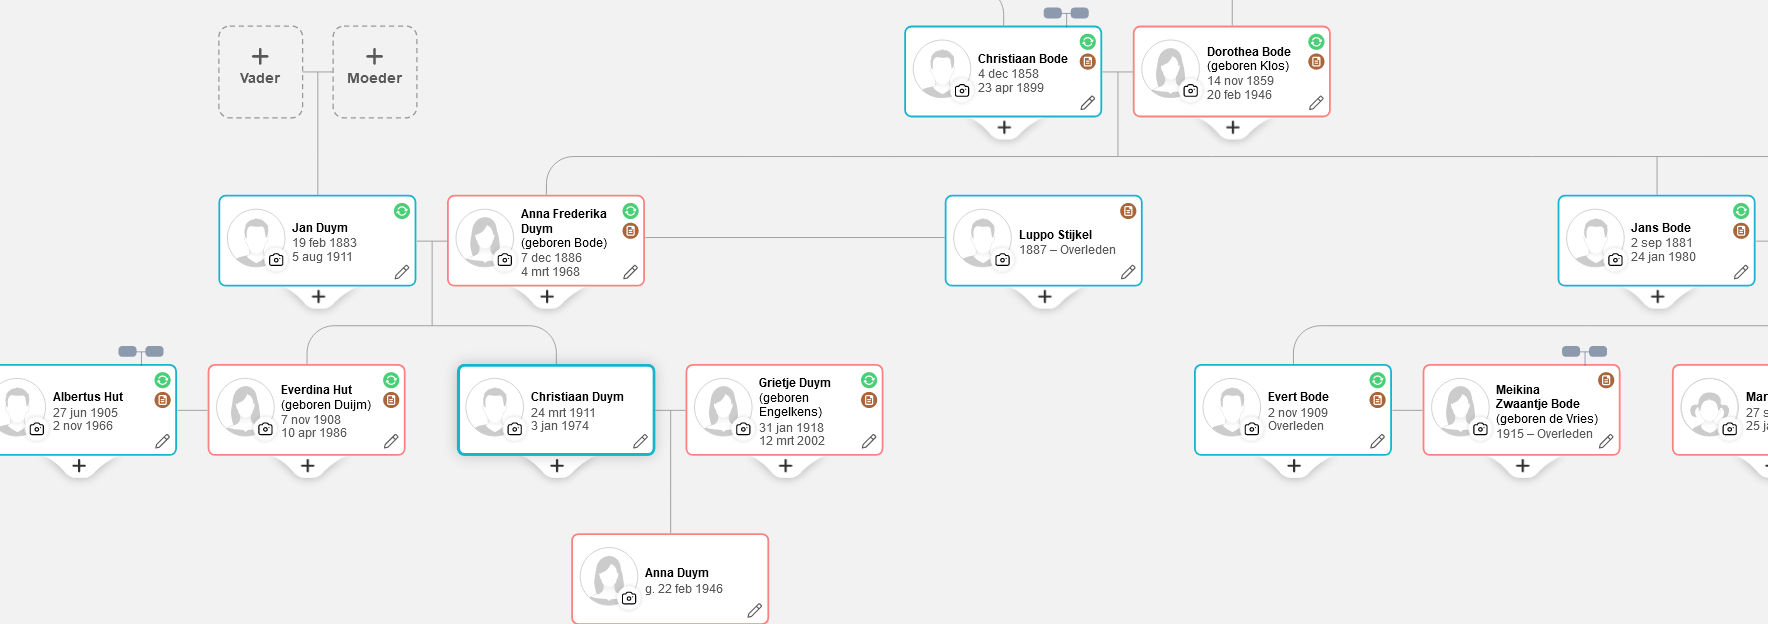
Task: Edit Meikina Zwaantje Bode with the pencil
Action: tap(1606, 441)
